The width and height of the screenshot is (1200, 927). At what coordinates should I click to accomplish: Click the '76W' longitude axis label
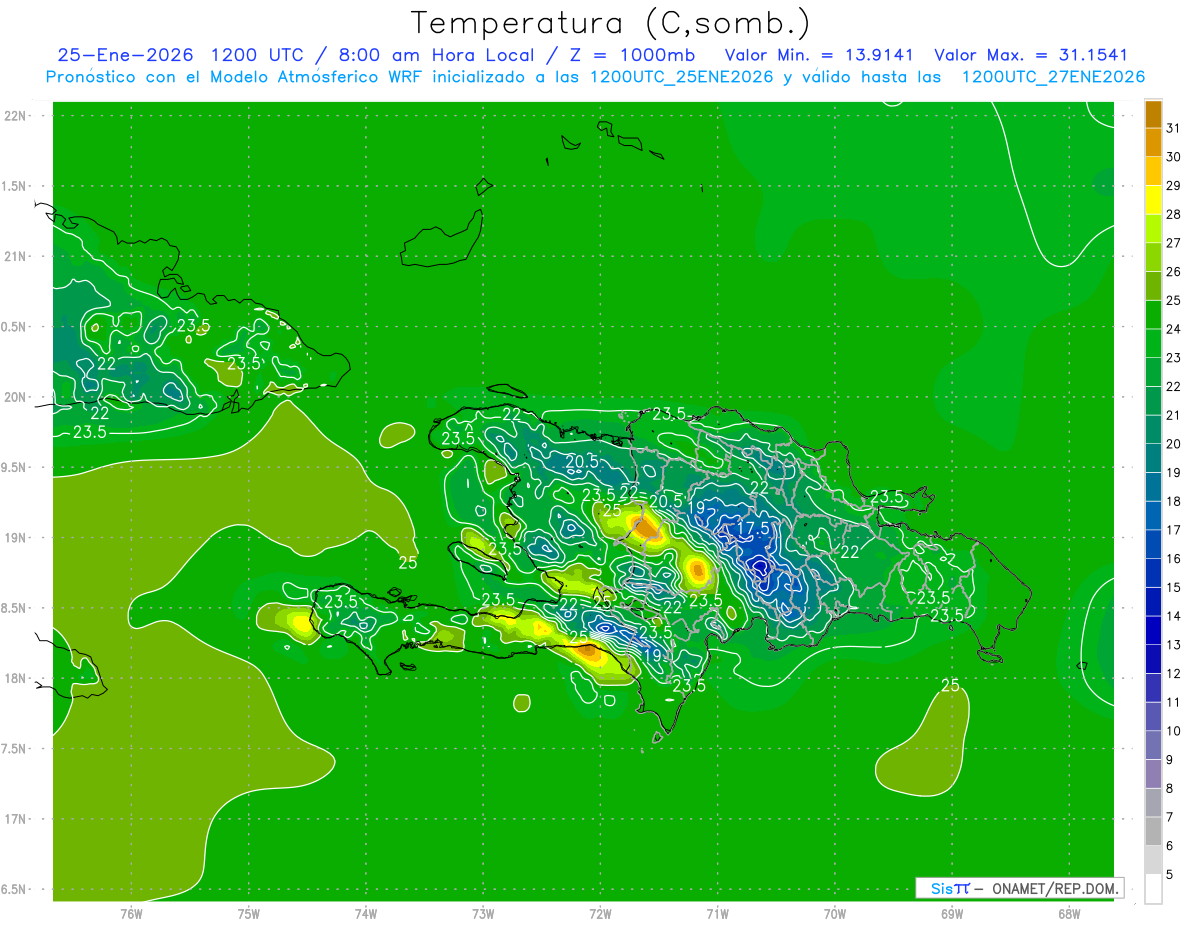[131, 913]
